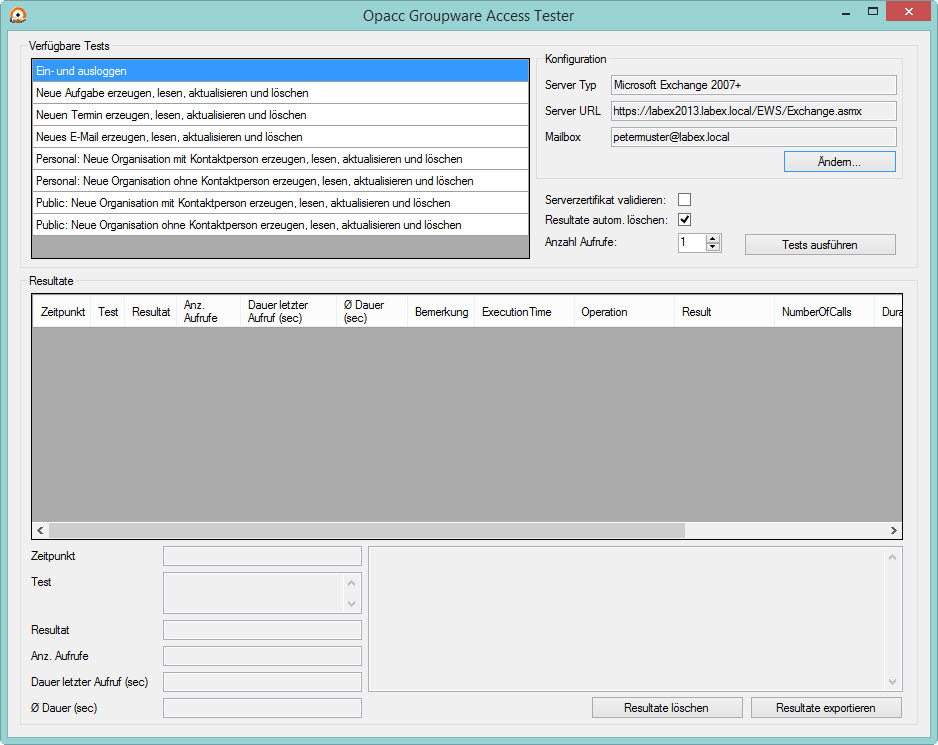Click the Anzahl Aufrufe number field
The width and height of the screenshot is (938, 745).
tap(692, 242)
